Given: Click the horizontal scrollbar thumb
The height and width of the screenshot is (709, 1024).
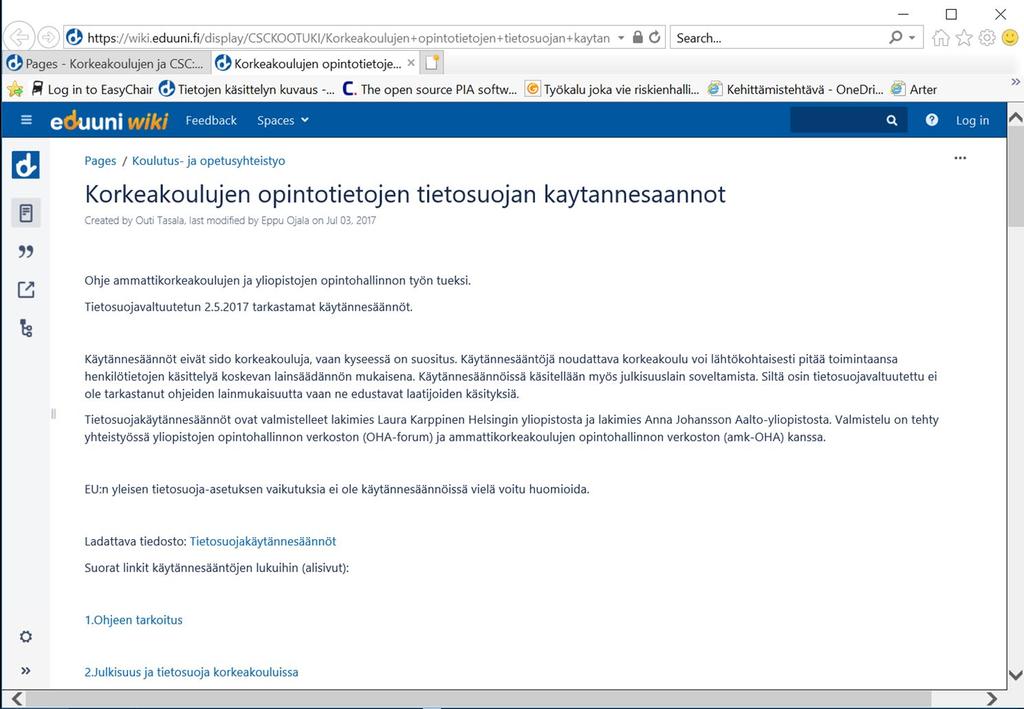Looking at the screenshot, I should tap(479, 698).
